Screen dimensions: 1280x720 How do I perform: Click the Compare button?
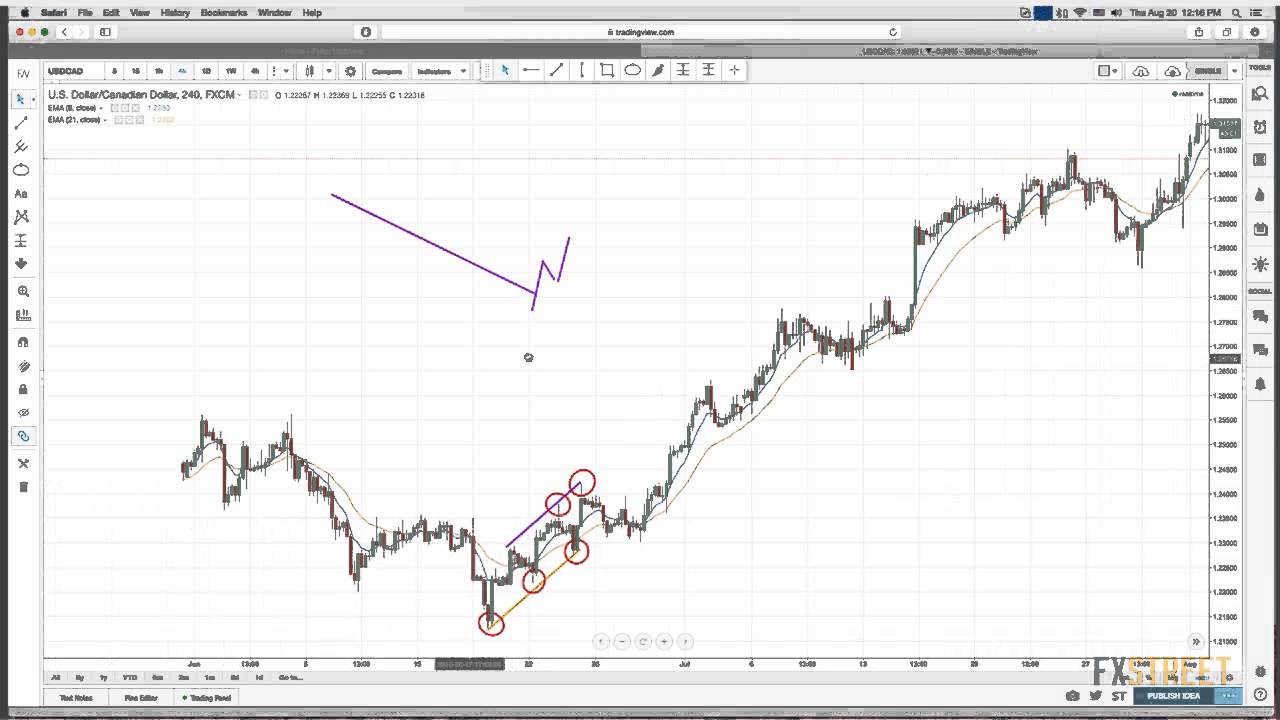tap(387, 71)
